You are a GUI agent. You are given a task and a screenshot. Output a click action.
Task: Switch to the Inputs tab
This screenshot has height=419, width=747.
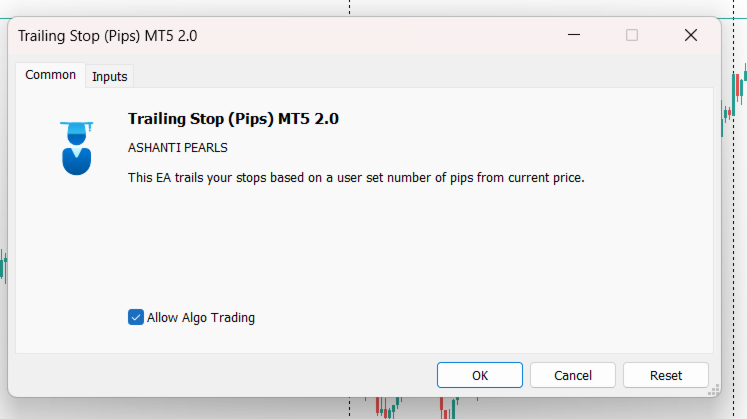(x=110, y=76)
